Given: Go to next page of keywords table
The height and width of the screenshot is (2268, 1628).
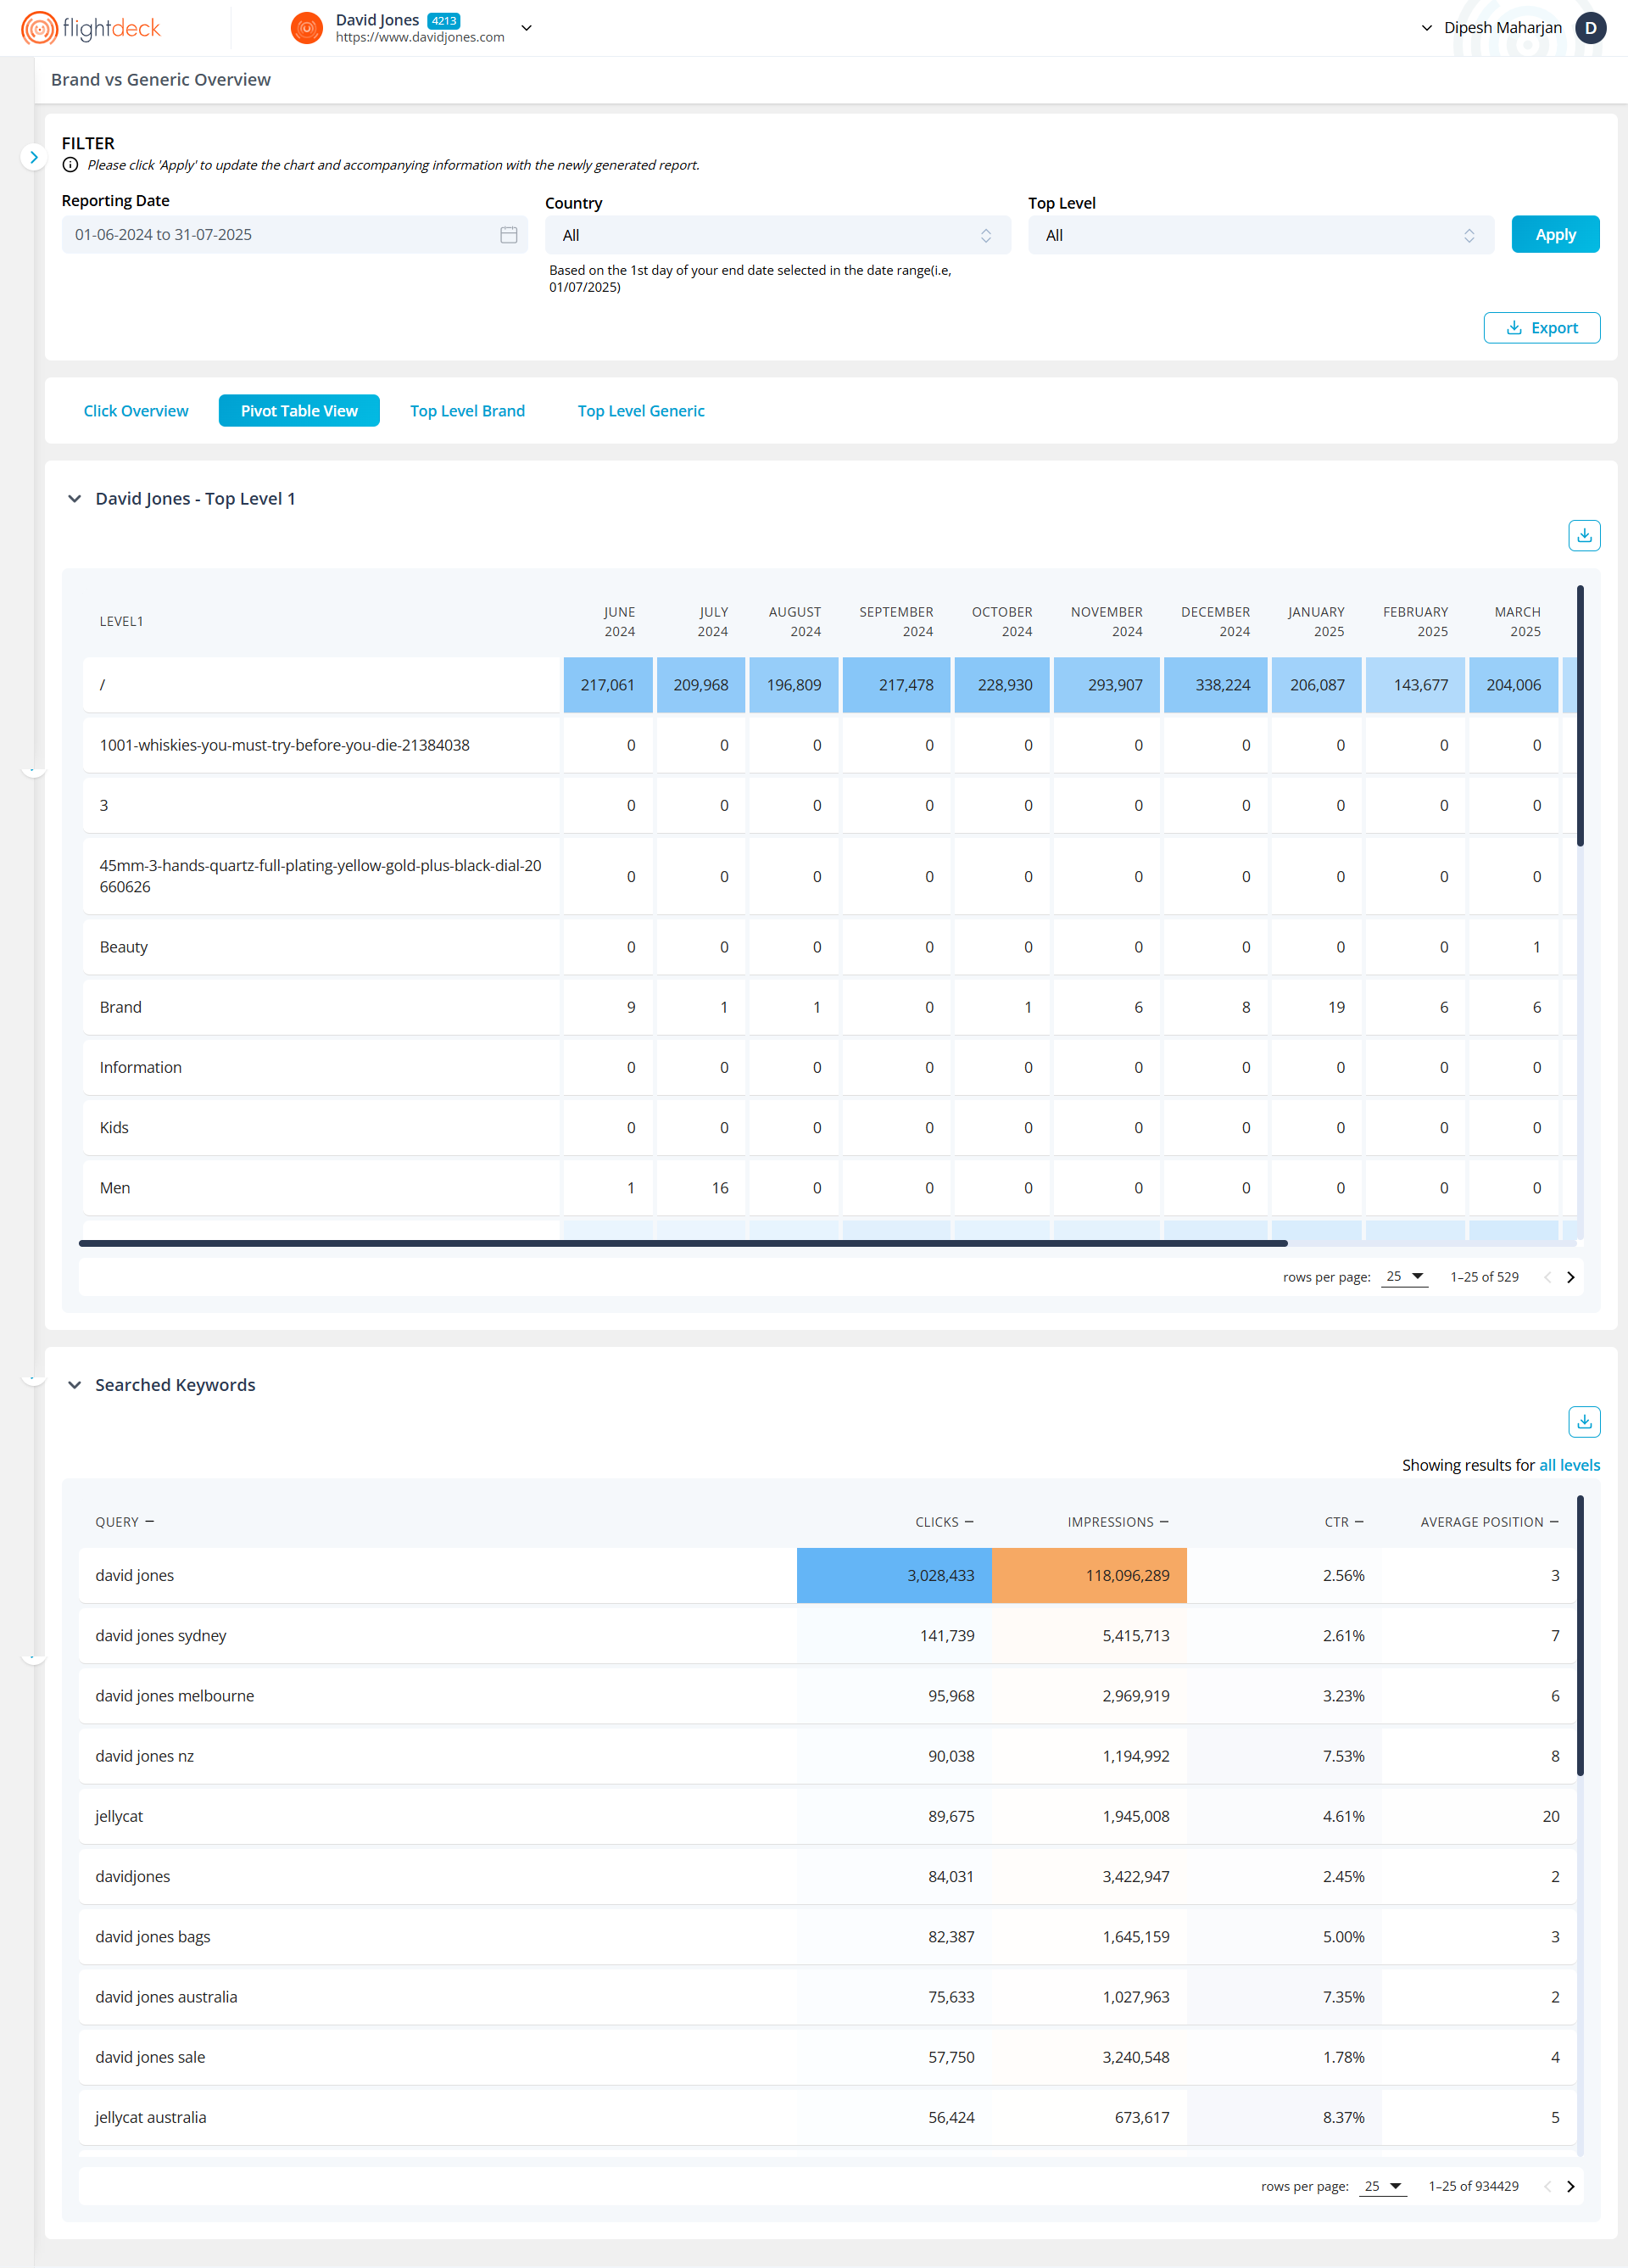Looking at the screenshot, I should (x=1570, y=2186).
